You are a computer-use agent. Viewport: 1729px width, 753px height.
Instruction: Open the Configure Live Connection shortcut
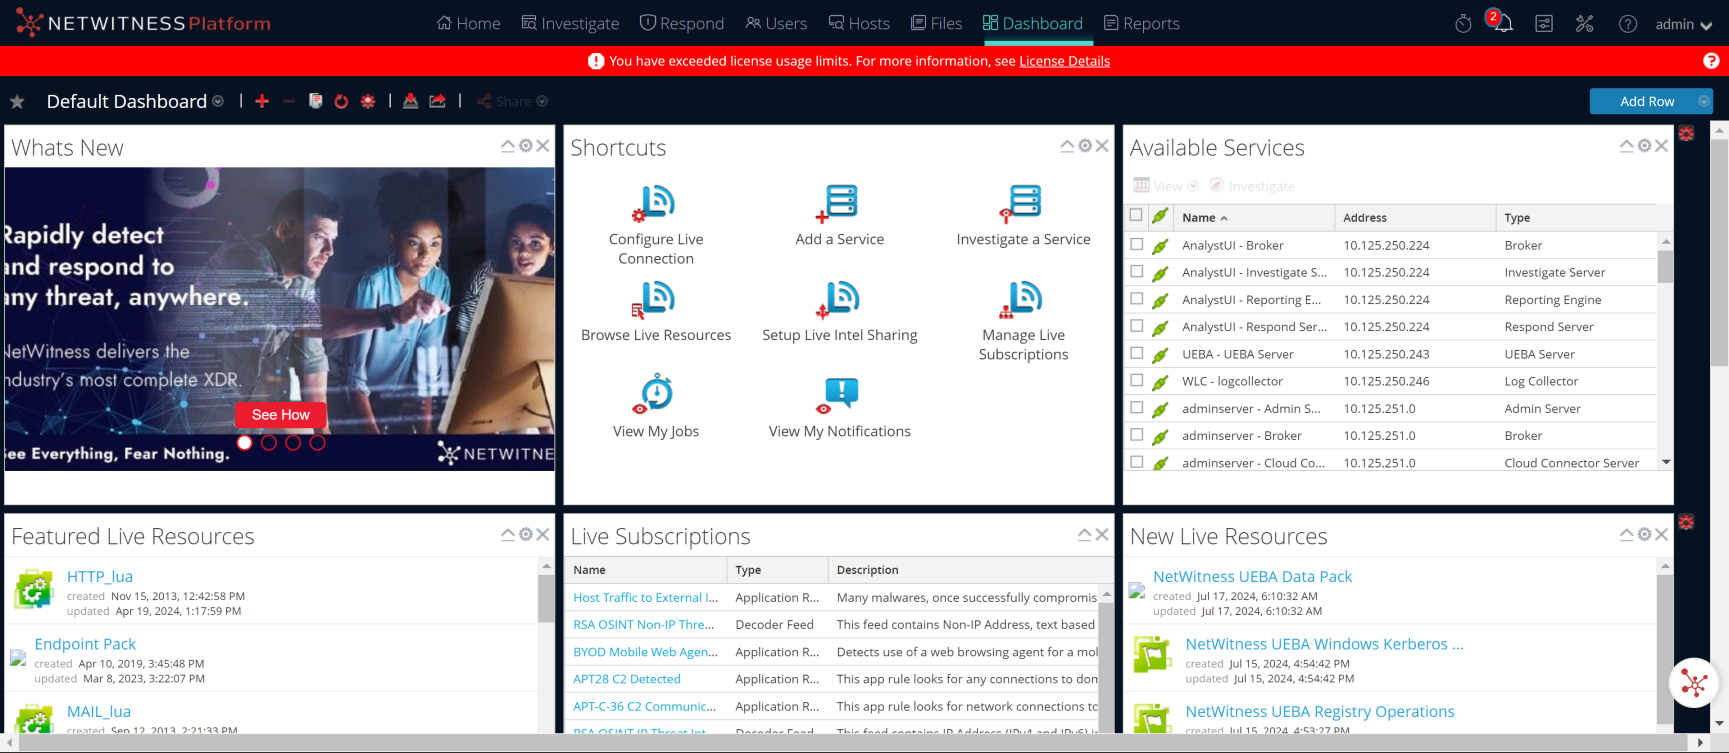[656, 225]
